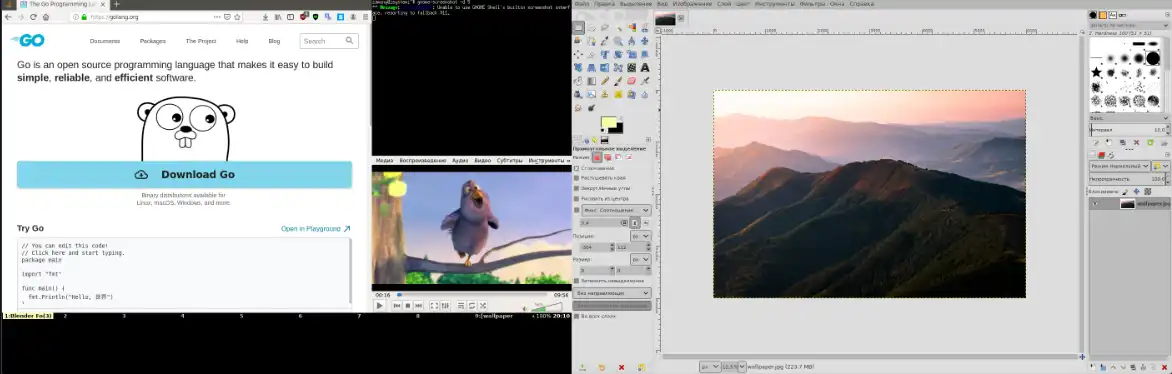Click the search magnifier on Go site
Screen dimensions: 1172x374
point(349,40)
